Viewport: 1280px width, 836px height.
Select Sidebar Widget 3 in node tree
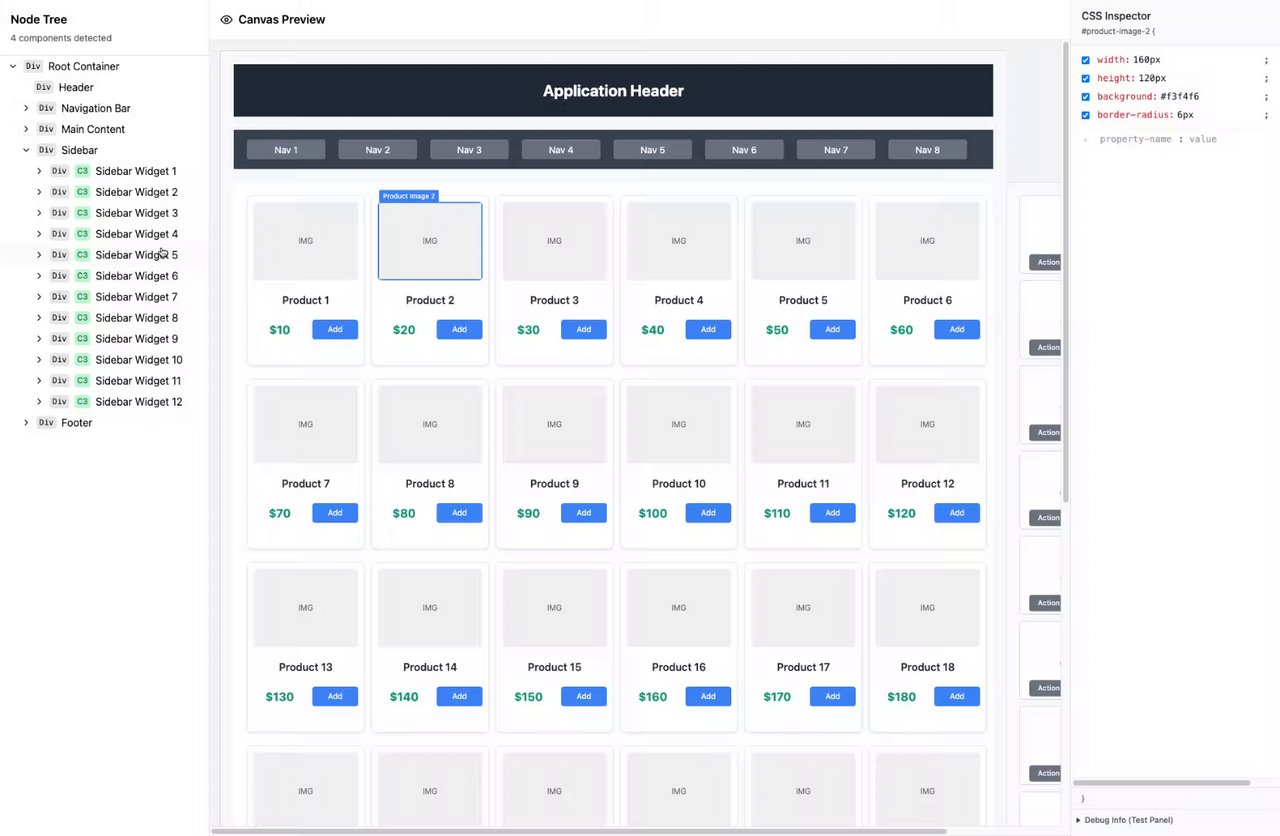137,214
